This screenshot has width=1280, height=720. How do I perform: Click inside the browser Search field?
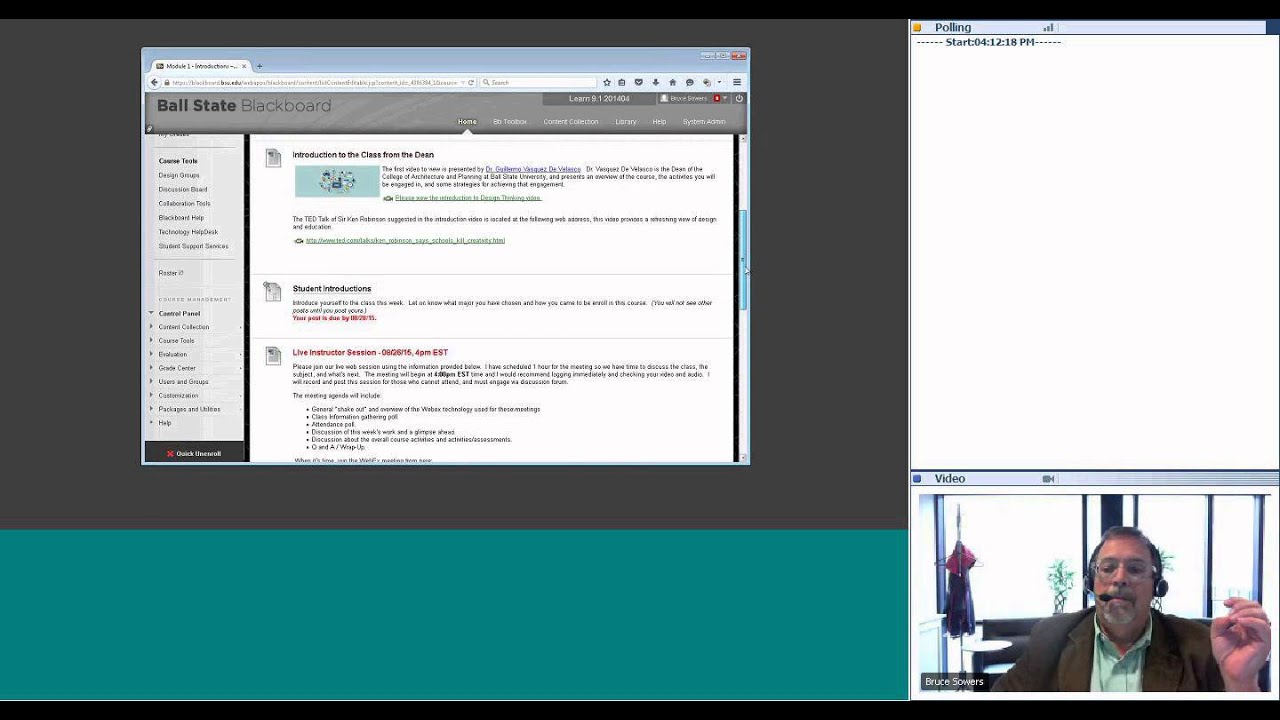(540, 82)
